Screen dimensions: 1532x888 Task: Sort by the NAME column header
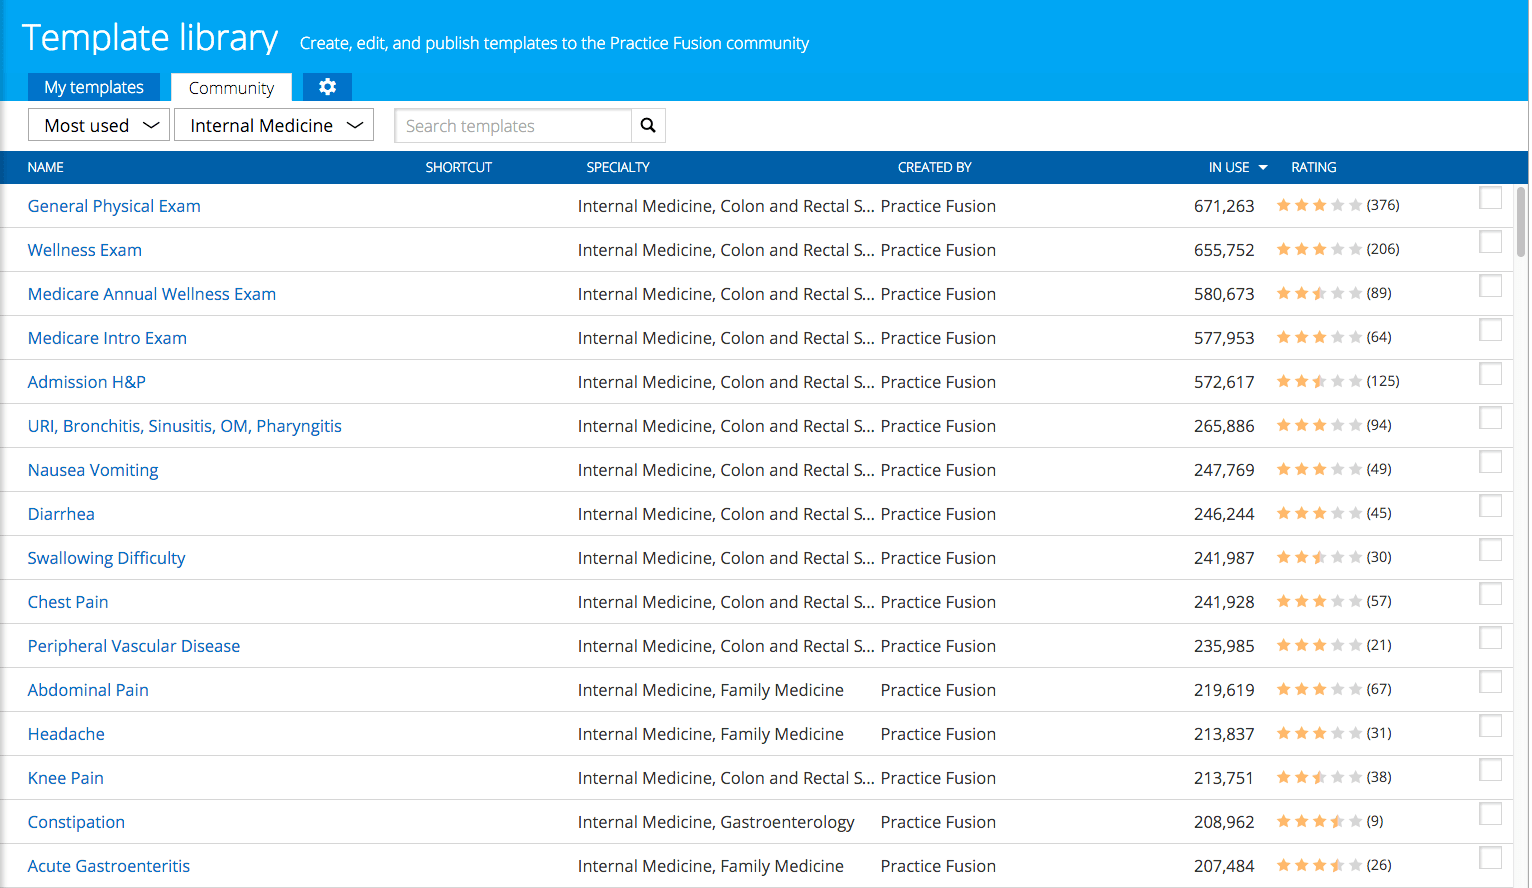pos(46,168)
